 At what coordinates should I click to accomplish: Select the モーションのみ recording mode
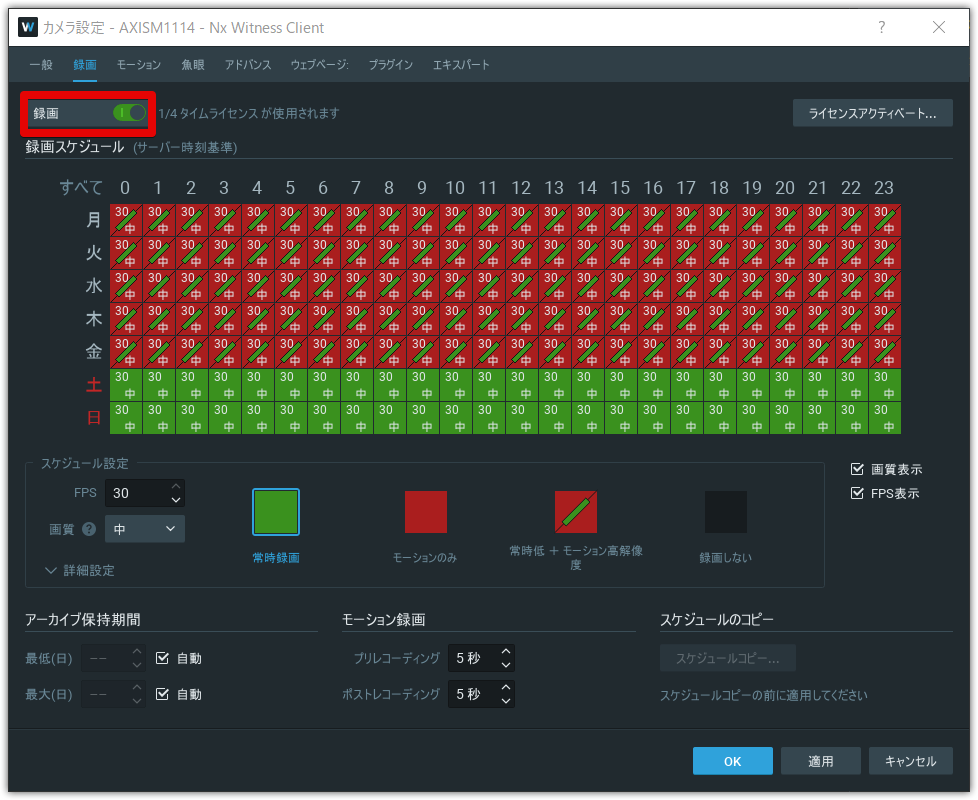tap(425, 511)
